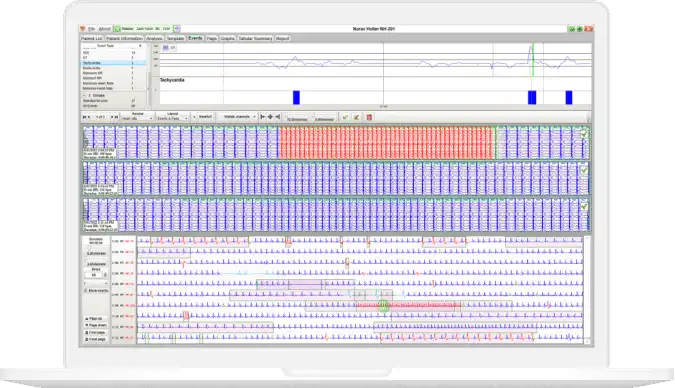
Task: Select the Events tab
Action: [x=195, y=38]
